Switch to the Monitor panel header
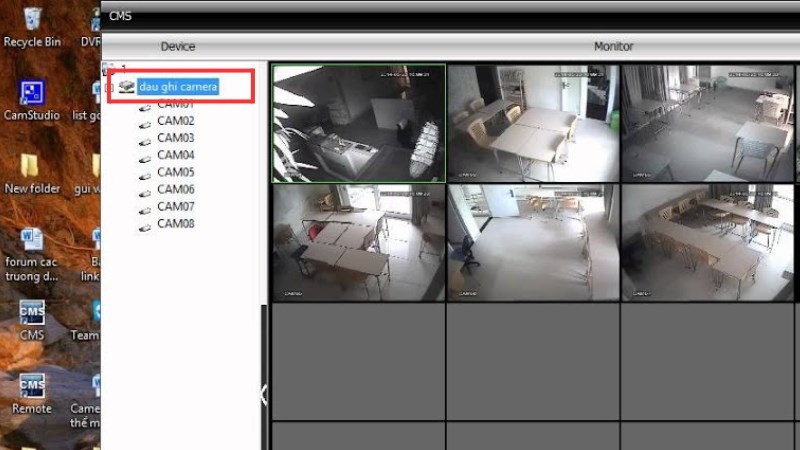The width and height of the screenshot is (800, 450). pyautogui.click(x=613, y=46)
